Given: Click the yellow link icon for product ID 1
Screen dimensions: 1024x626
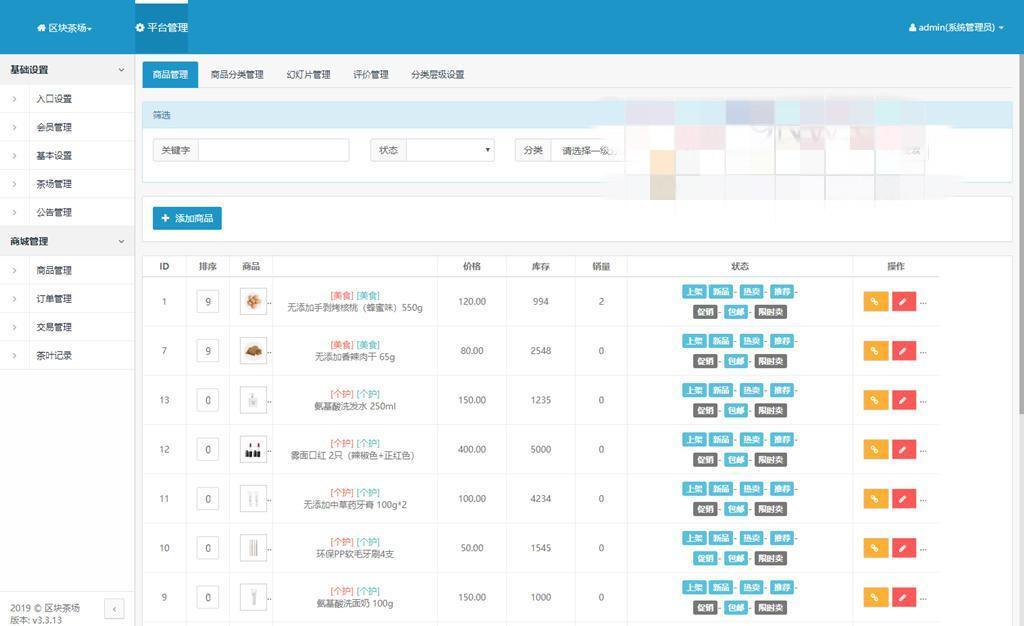Looking at the screenshot, I should 874,301.
